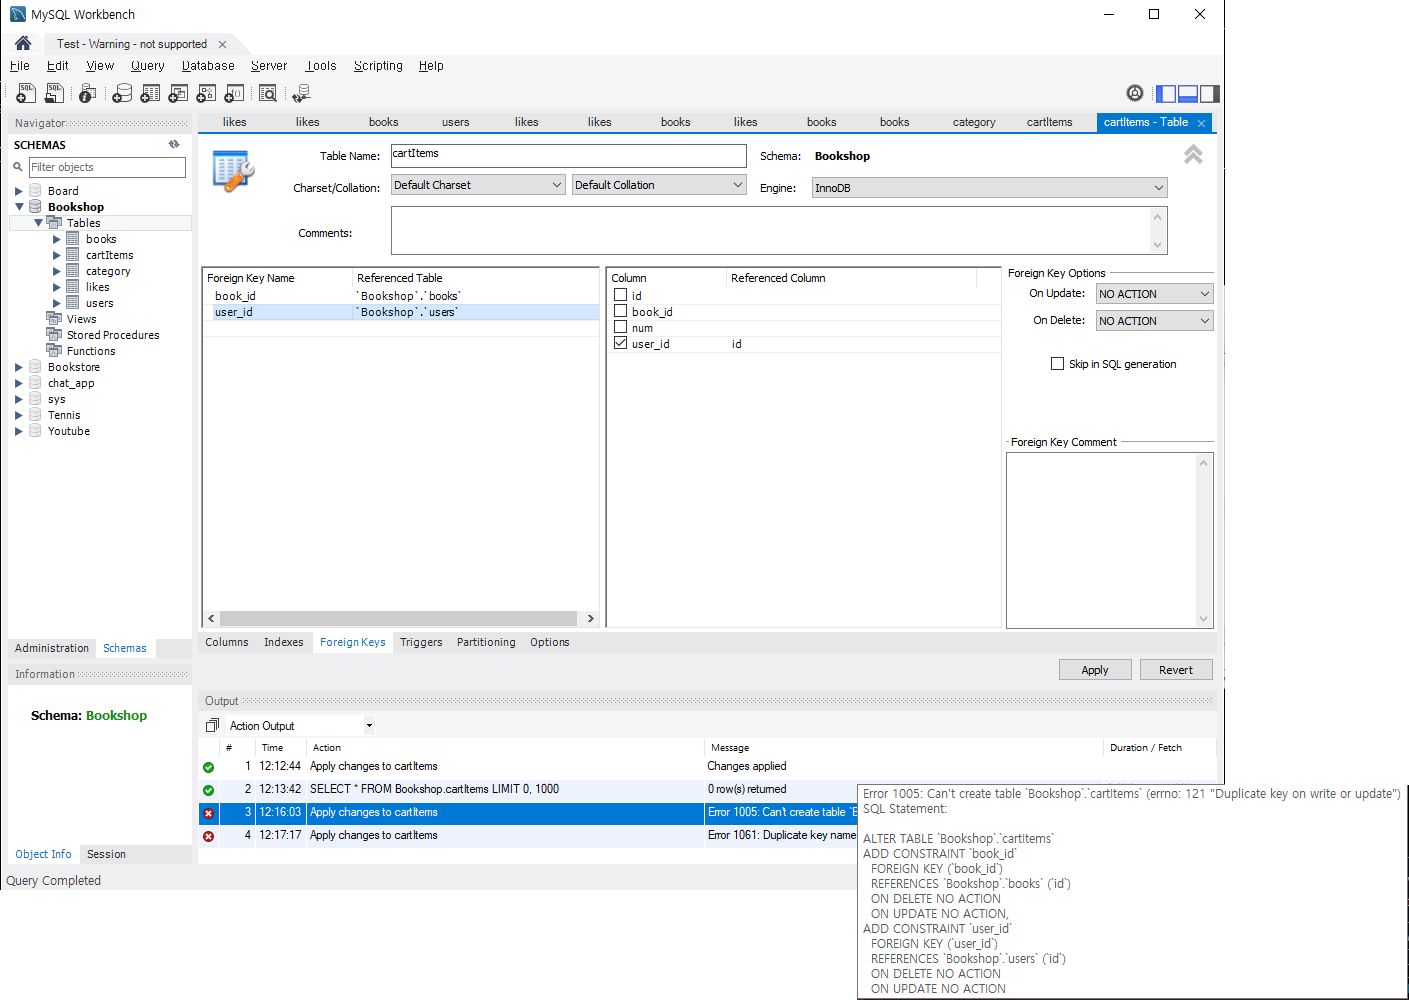
Task: Open the category editor tab
Action: coord(974,122)
